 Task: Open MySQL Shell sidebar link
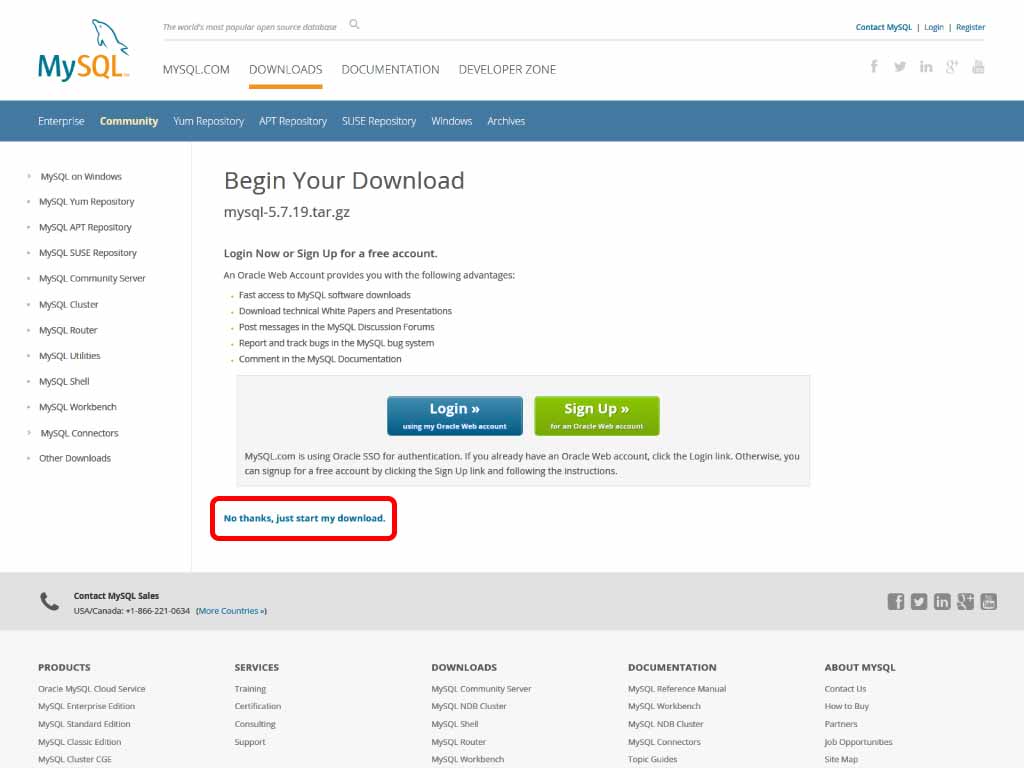[64, 381]
